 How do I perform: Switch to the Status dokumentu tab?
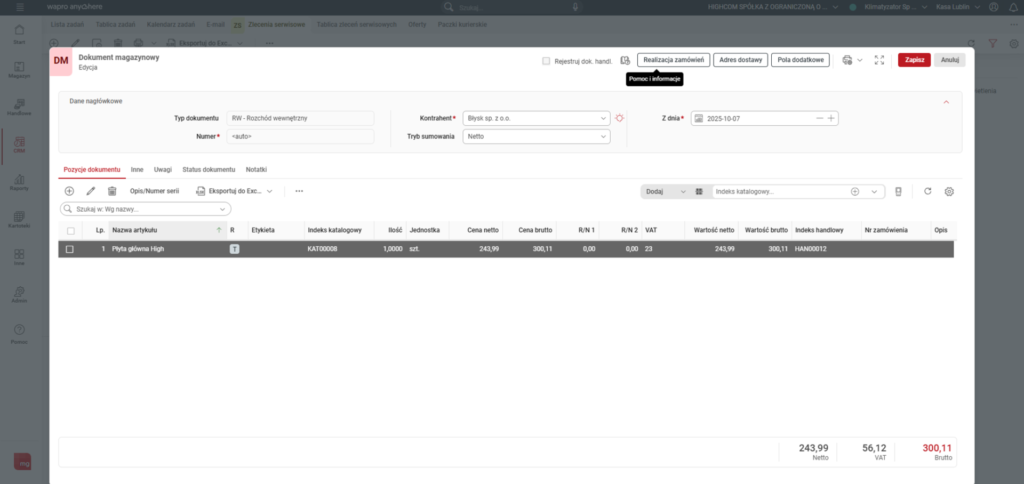(x=208, y=169)
